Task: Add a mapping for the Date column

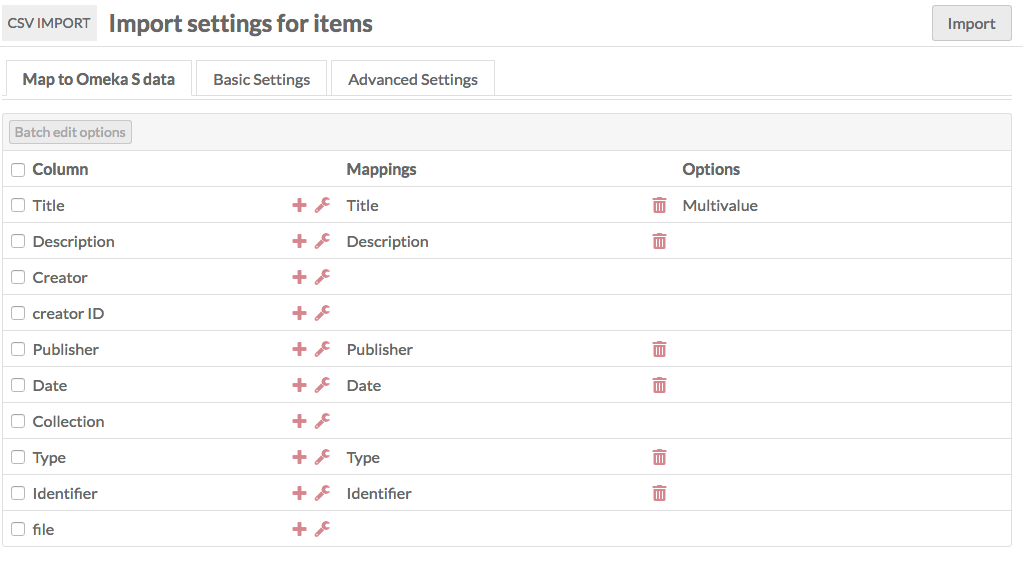Action: 299,386
